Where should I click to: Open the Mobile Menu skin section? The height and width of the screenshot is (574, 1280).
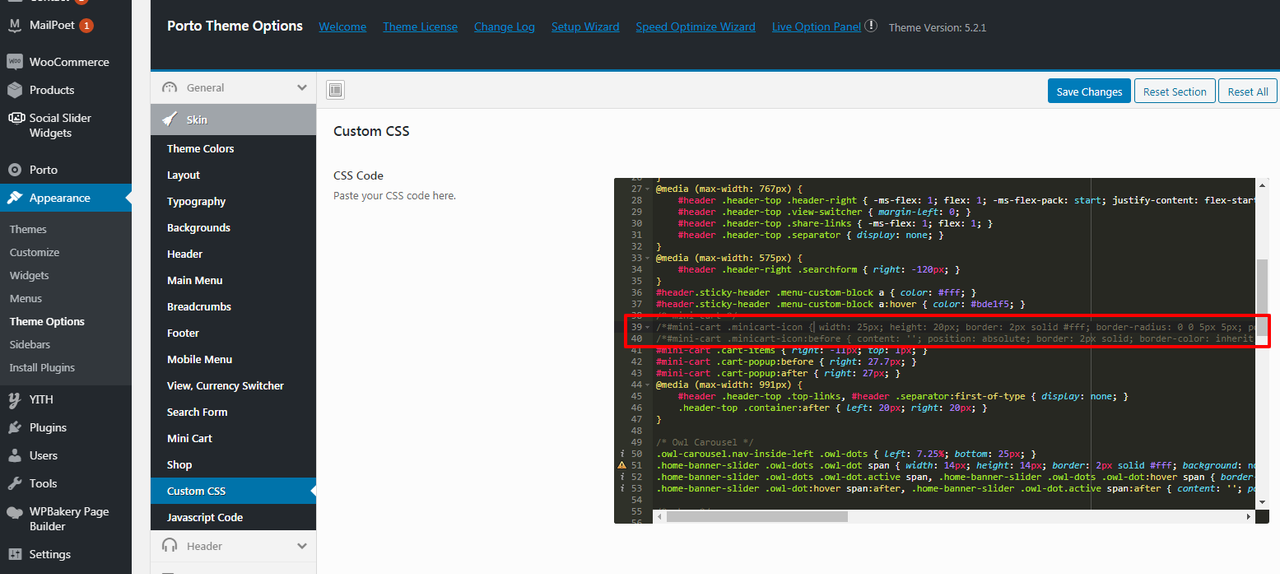point(199,359)
